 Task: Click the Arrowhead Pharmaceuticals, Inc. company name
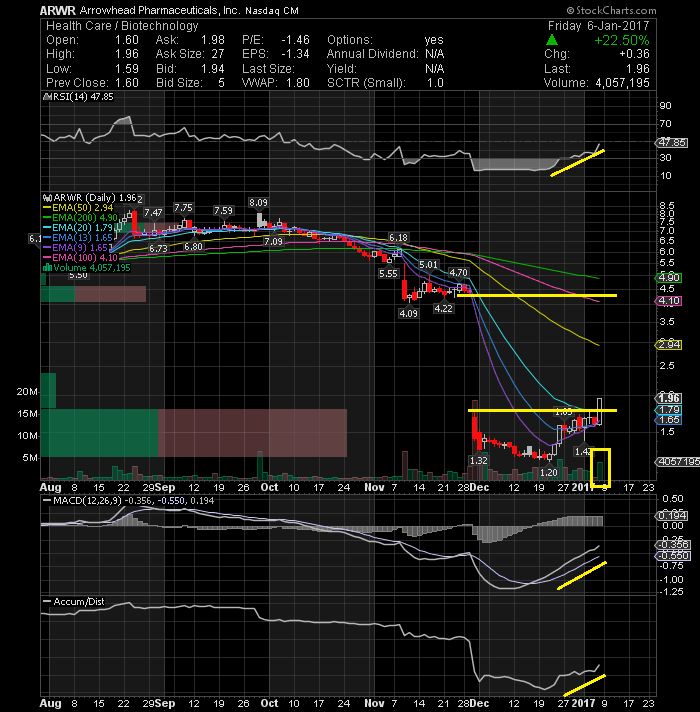[159, 10]
